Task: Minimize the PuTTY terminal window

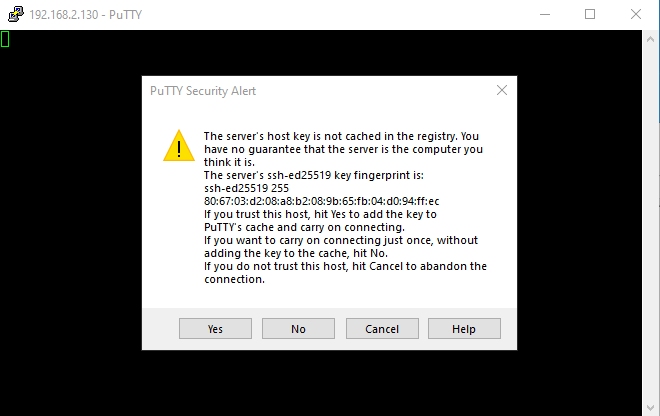Action: [545, 14]
